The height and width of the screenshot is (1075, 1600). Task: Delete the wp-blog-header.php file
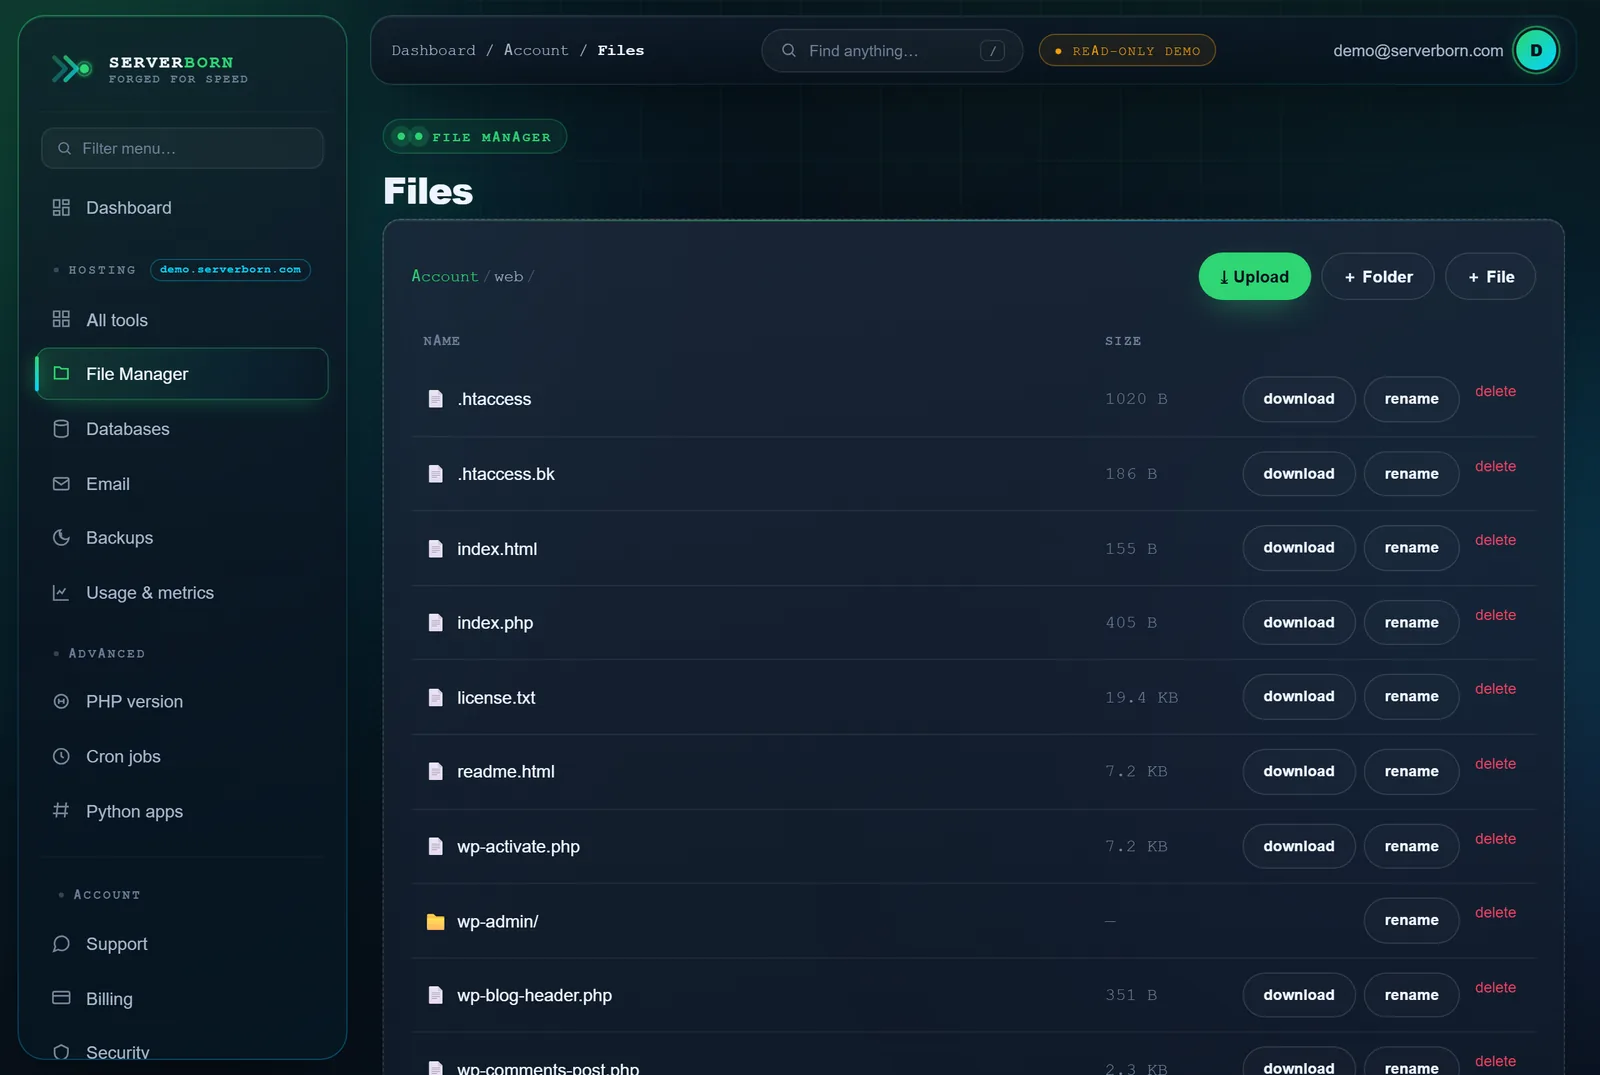click(1495, 987)
